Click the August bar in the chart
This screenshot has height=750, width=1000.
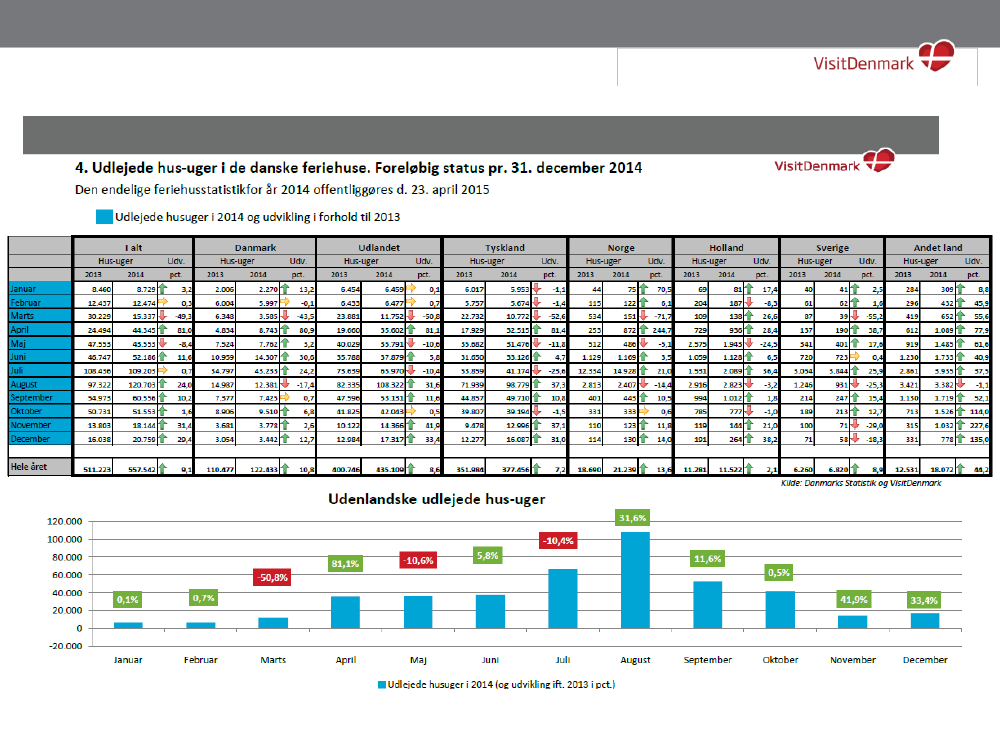click(635, 580)
